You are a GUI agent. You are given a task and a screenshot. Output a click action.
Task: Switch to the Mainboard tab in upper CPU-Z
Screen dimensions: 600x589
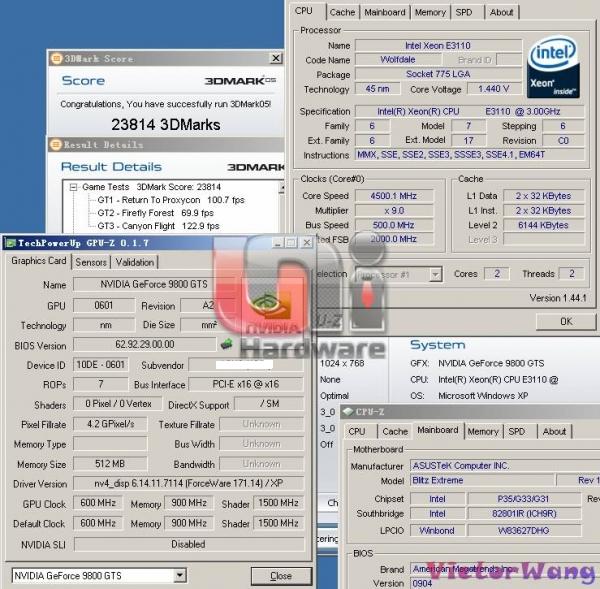pyautogui.click(x=385, y=12)
